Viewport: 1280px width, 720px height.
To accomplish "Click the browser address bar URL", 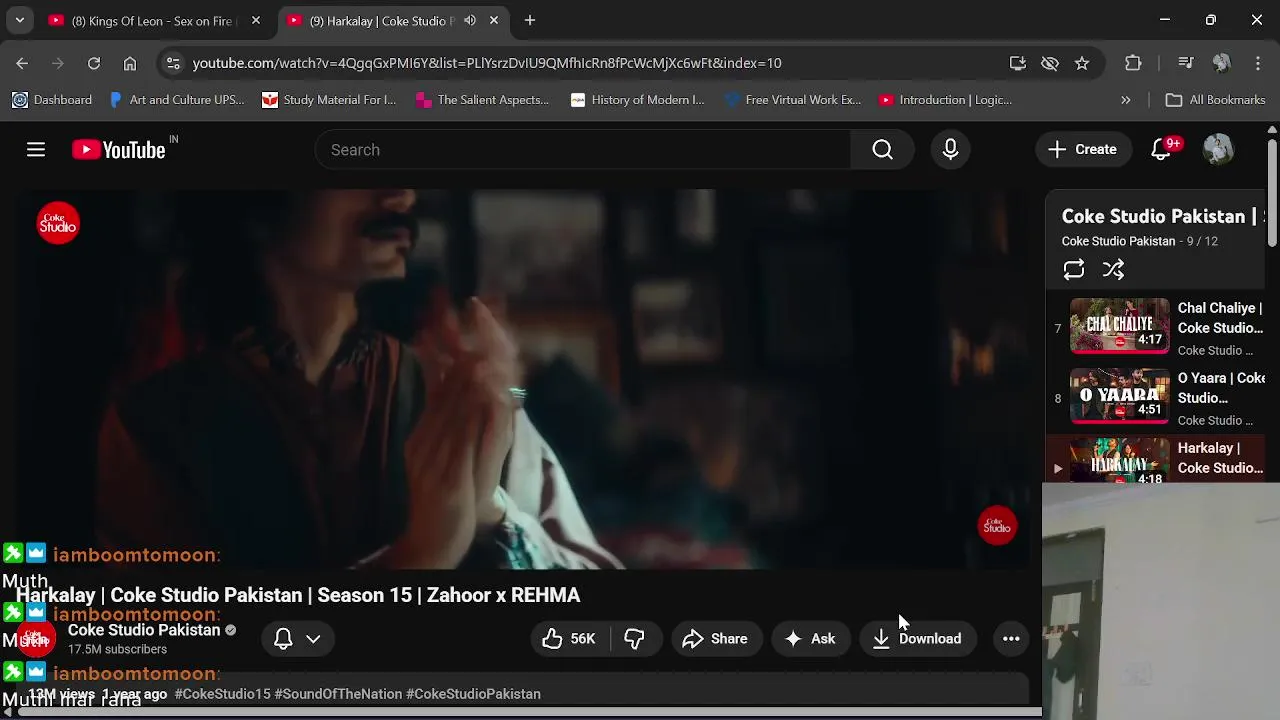I will tap(487, 63).
